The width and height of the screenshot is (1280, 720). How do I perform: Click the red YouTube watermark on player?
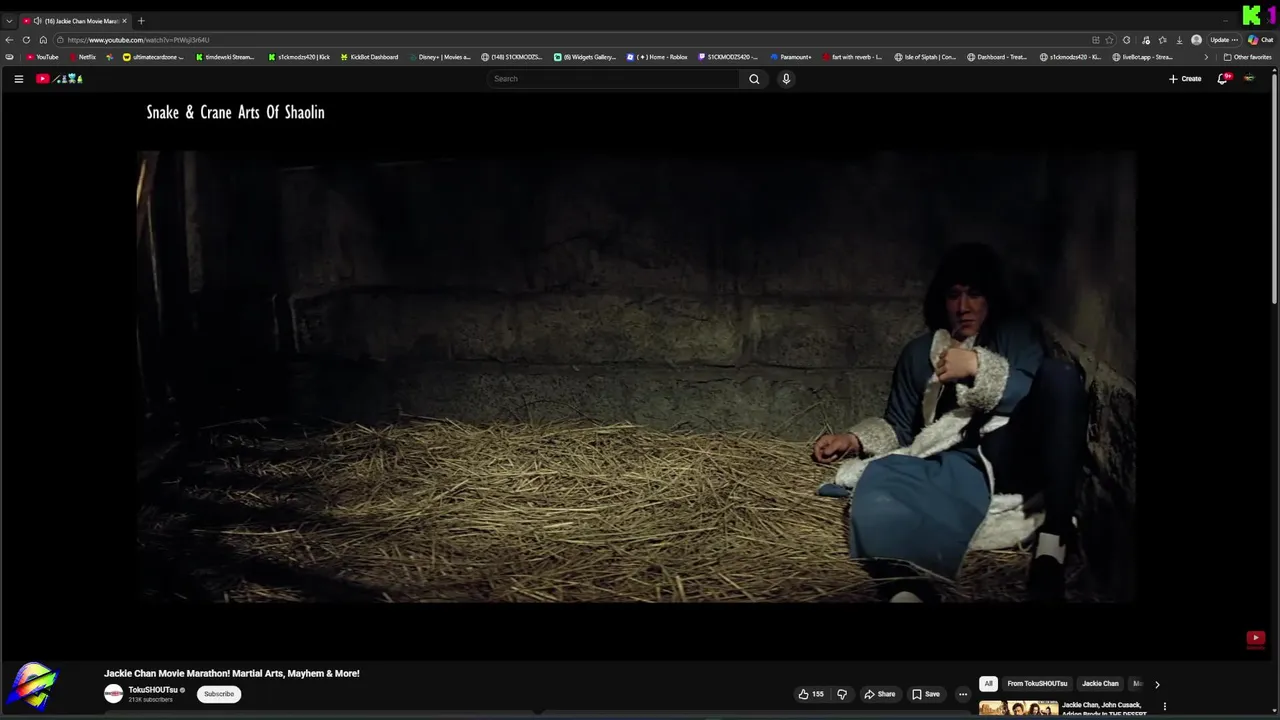[1256, 638]
